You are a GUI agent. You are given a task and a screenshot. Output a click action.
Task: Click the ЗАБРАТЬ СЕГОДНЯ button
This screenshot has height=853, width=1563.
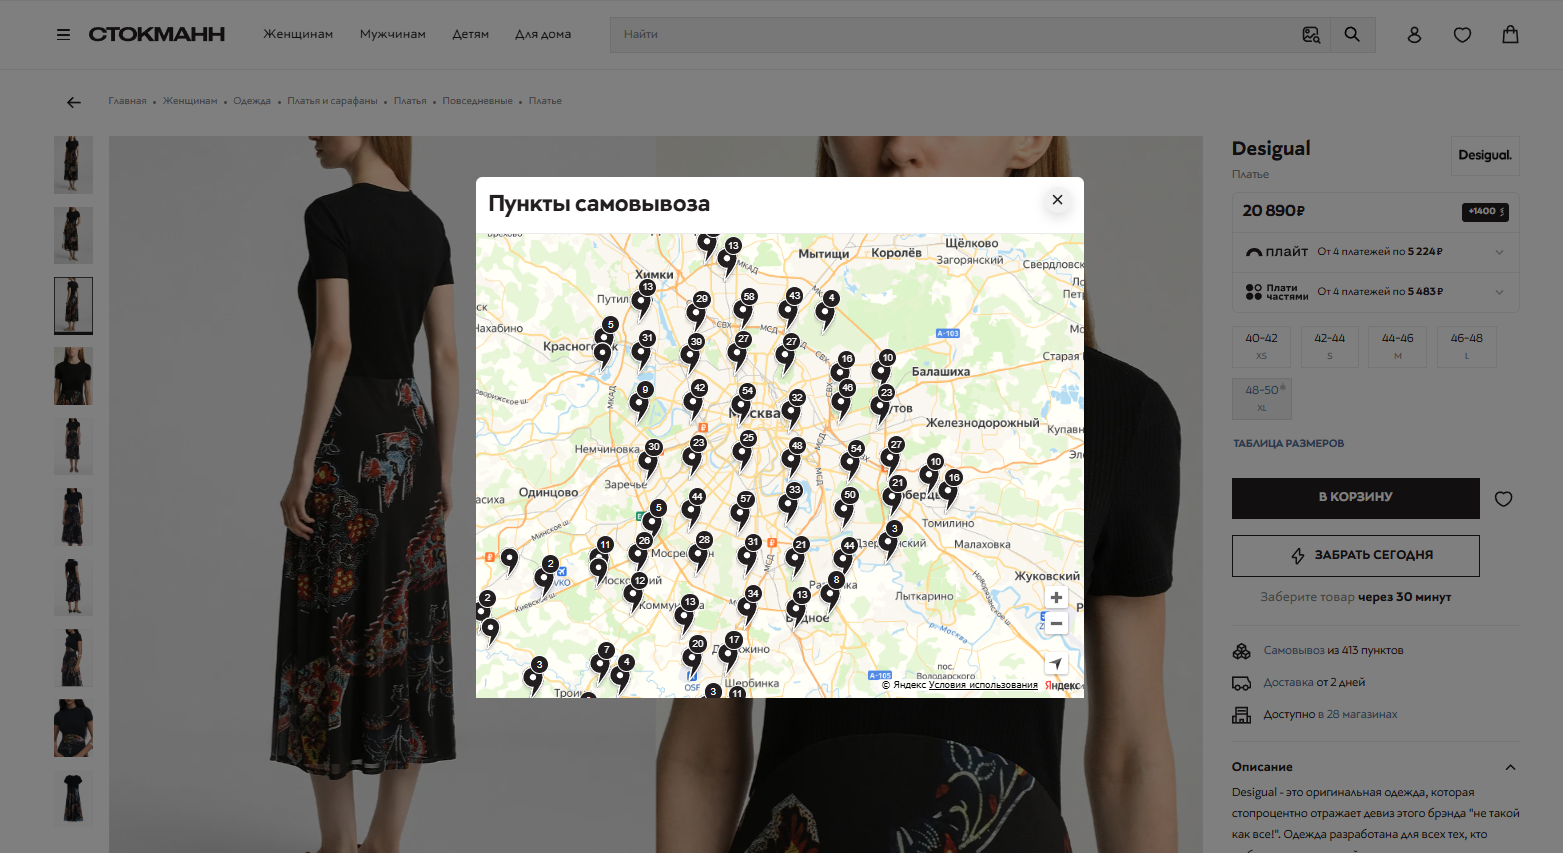[x=1355, y=556]
